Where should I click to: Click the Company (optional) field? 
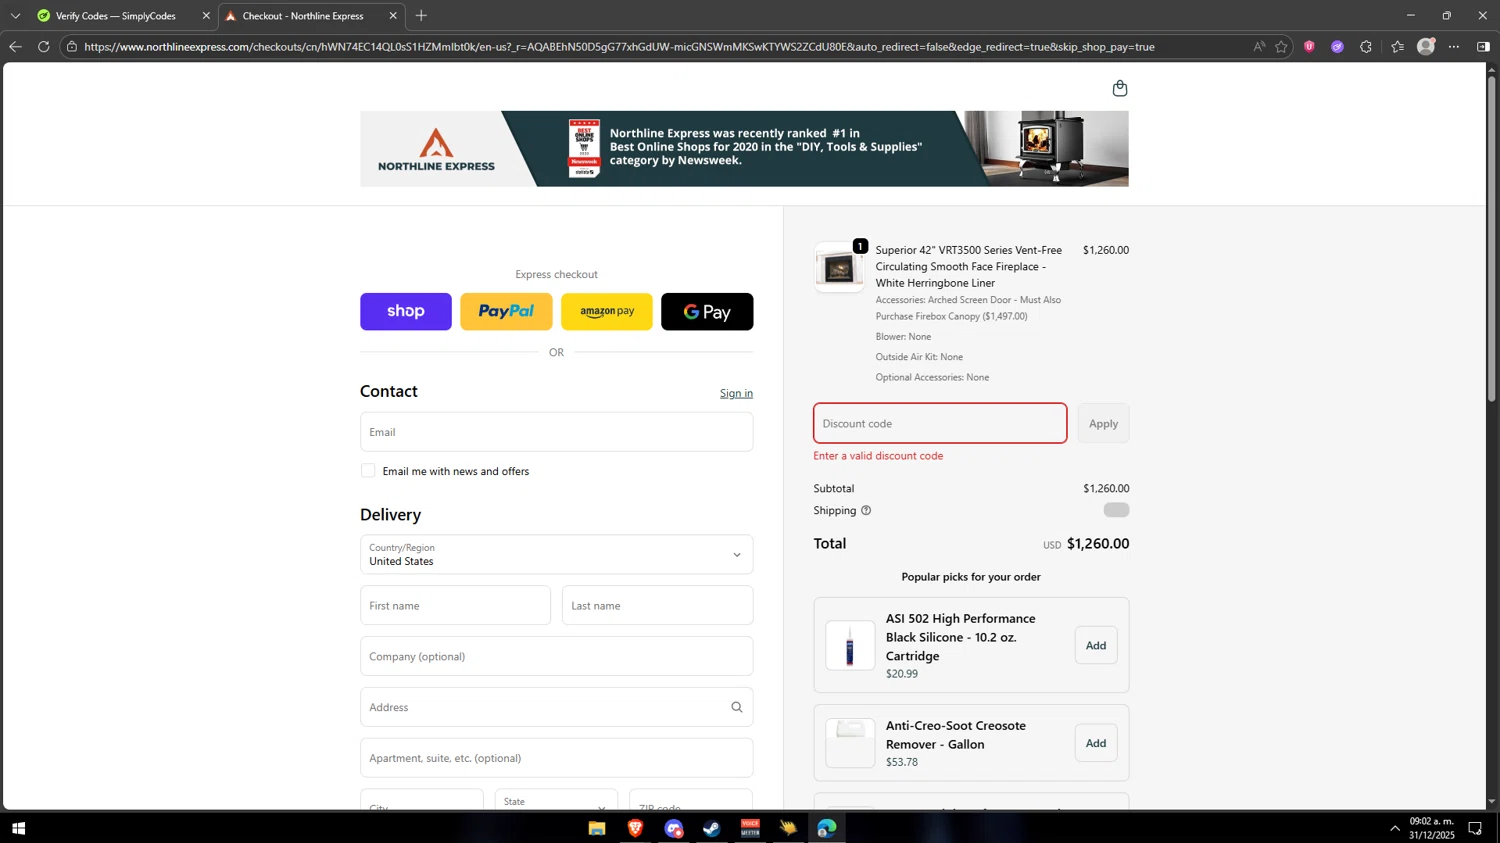click(556, 656)
